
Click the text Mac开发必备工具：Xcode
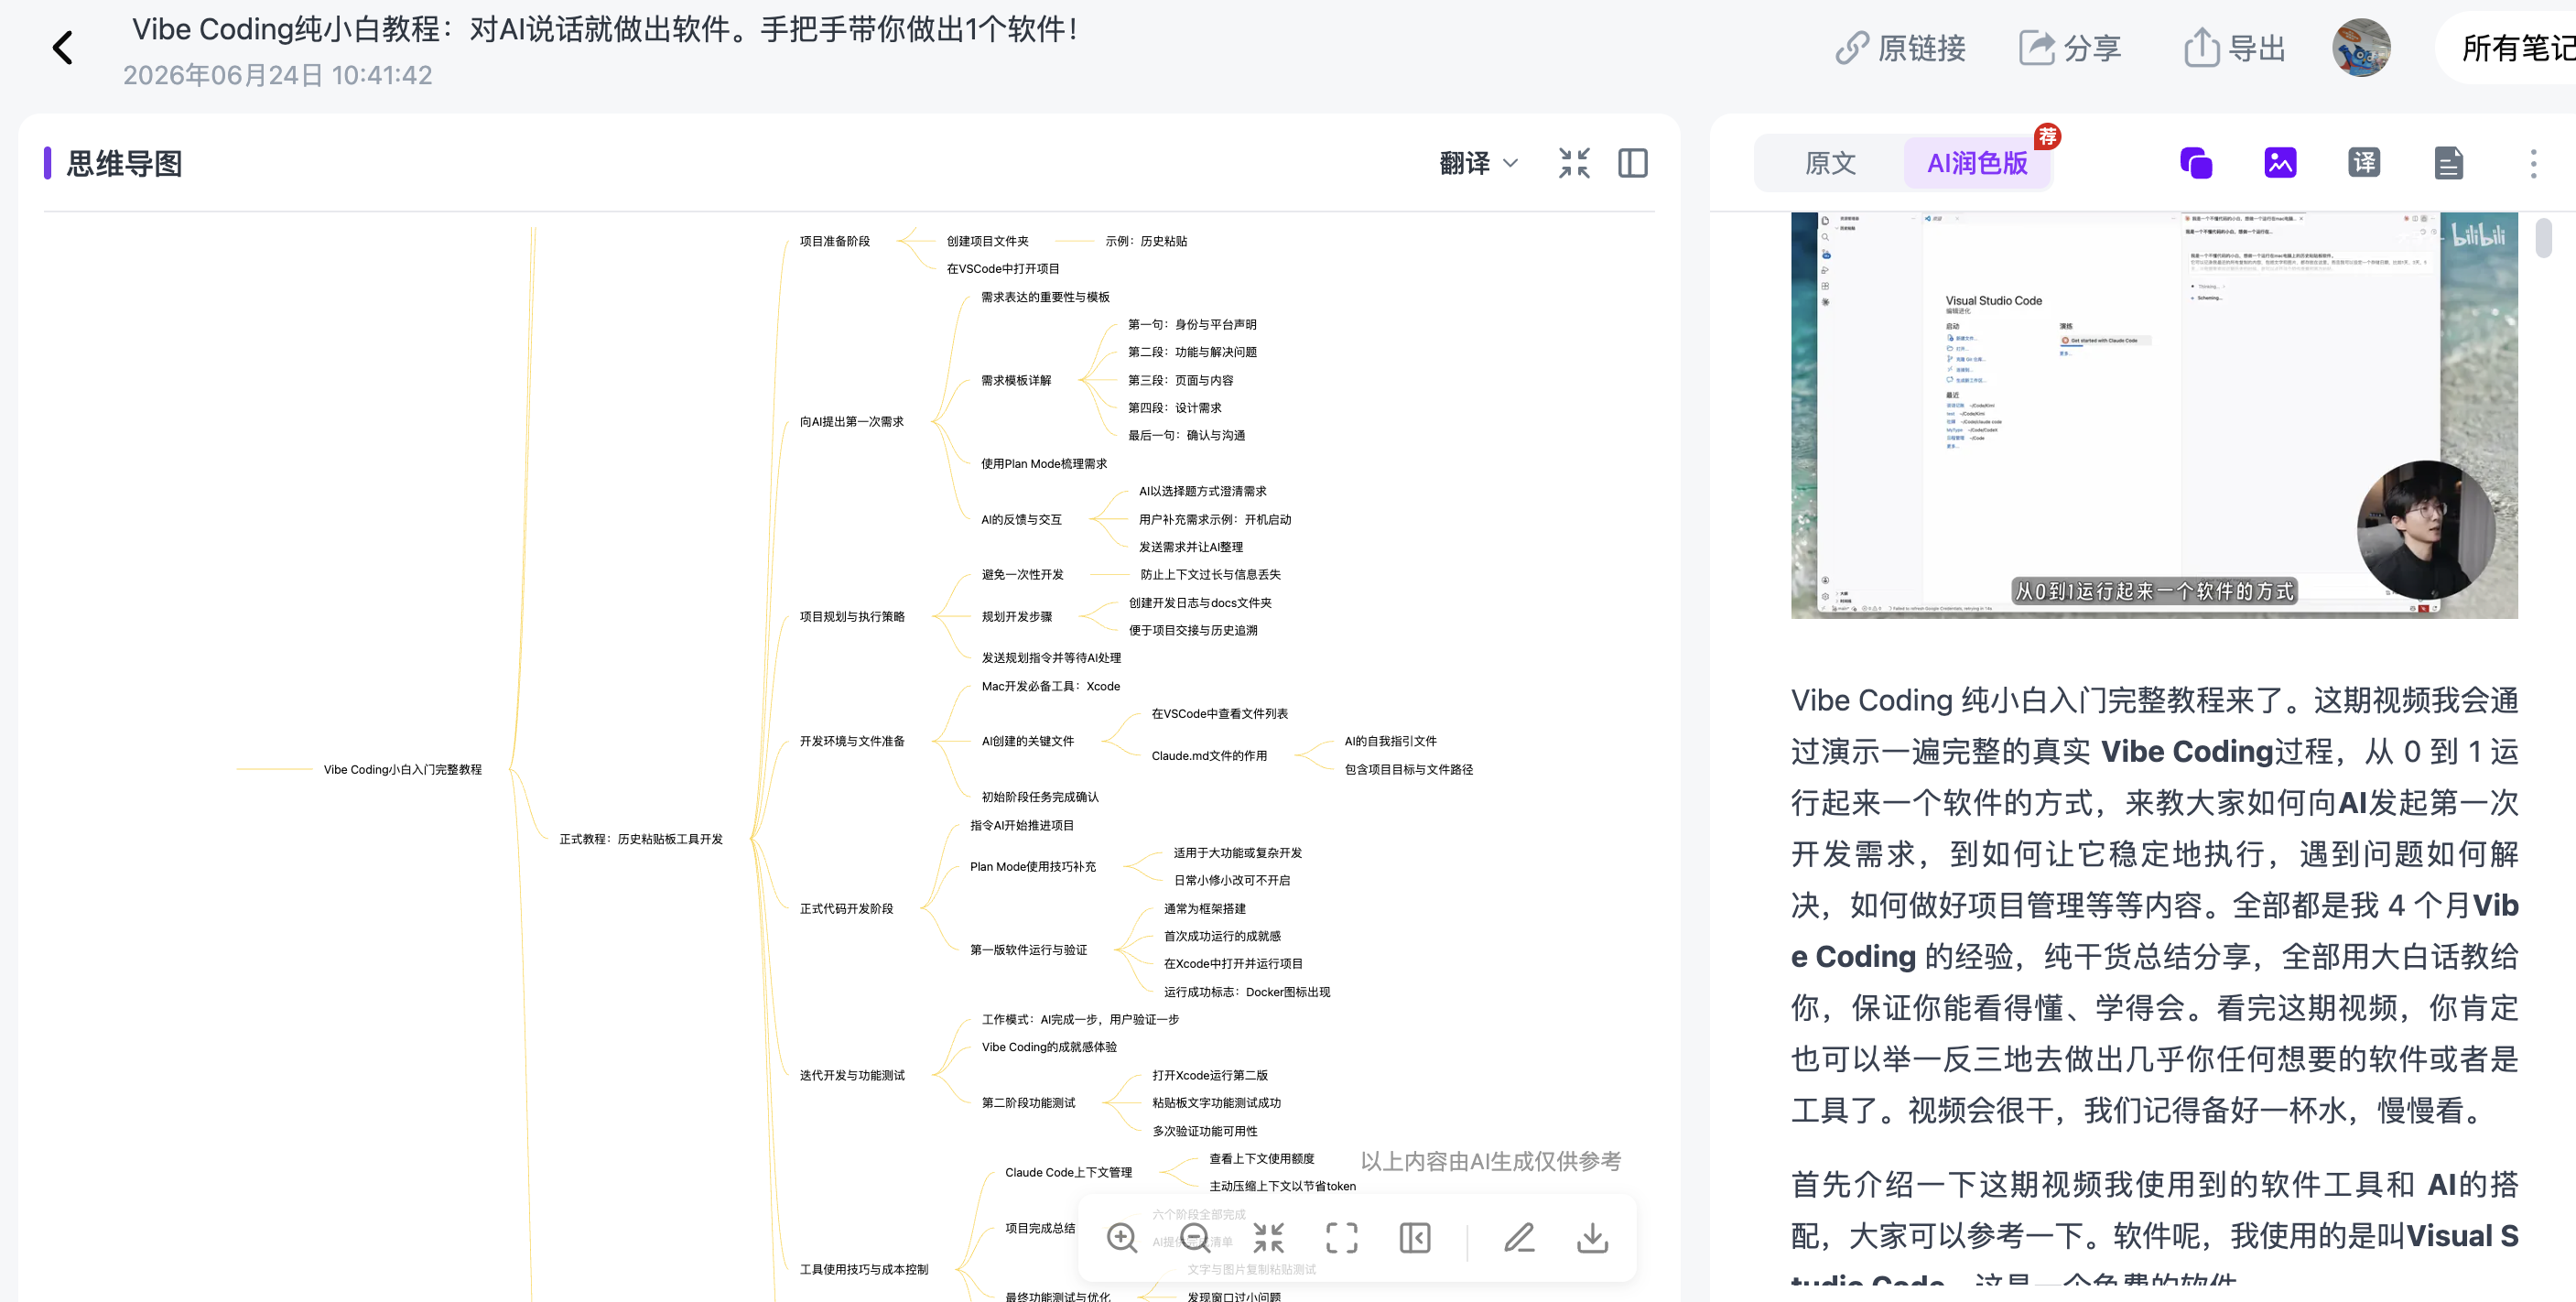[1050, 686]
